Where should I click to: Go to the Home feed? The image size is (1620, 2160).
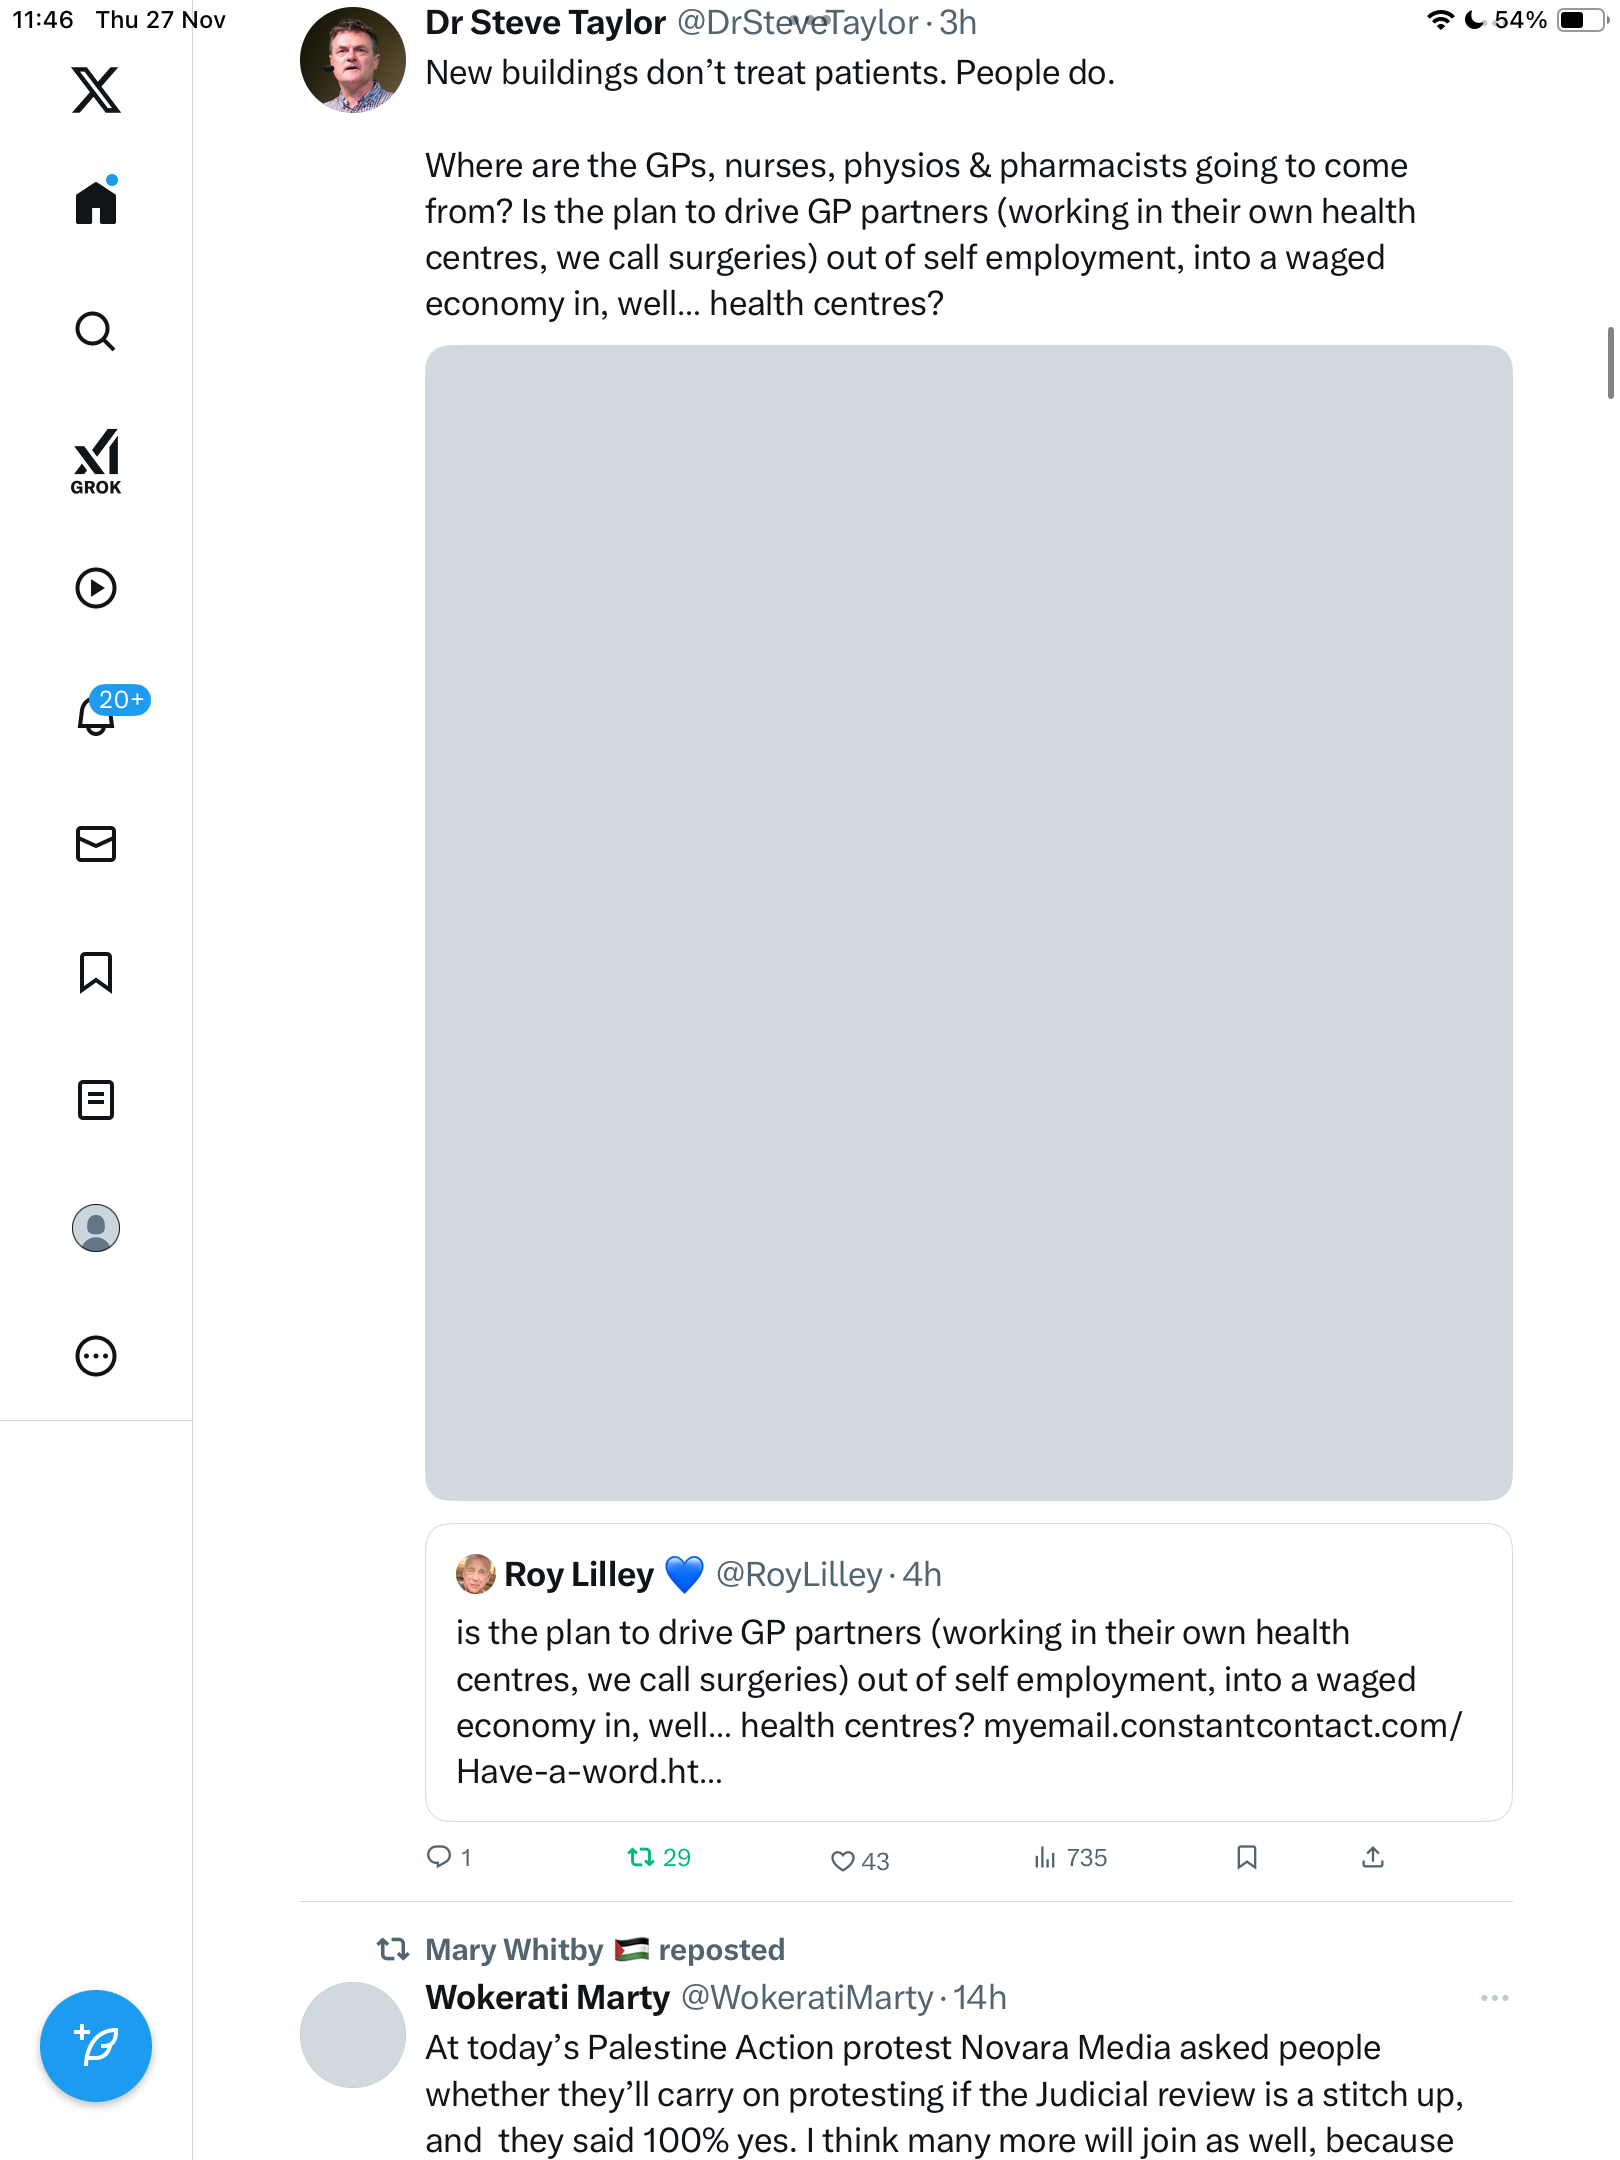96,203
